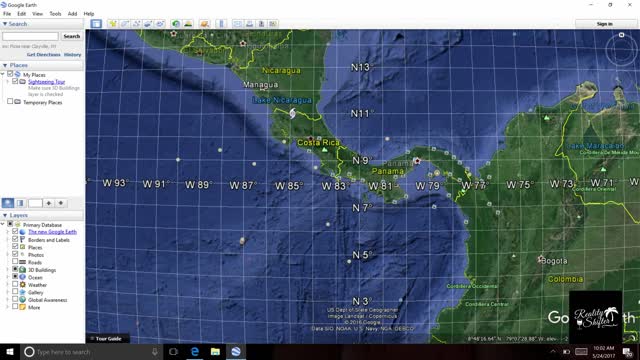The height and width of the screenshot is (360, 640).
Task: Open the File menu
Action: point(7,13)
